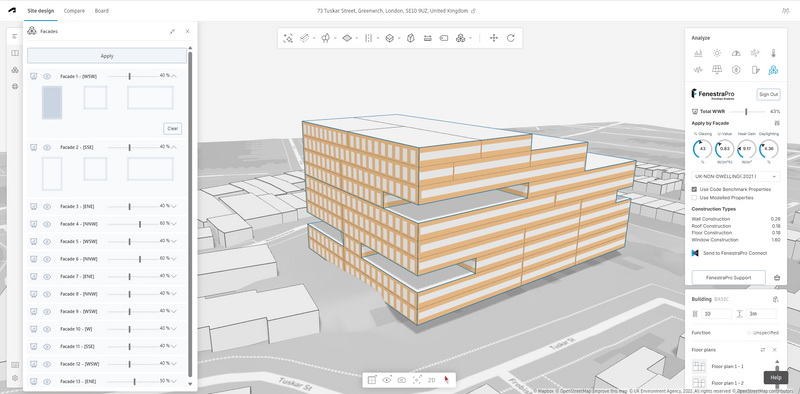
Task: Open the extensions cubes tool in toolbar
Action: tap(460, 38)
